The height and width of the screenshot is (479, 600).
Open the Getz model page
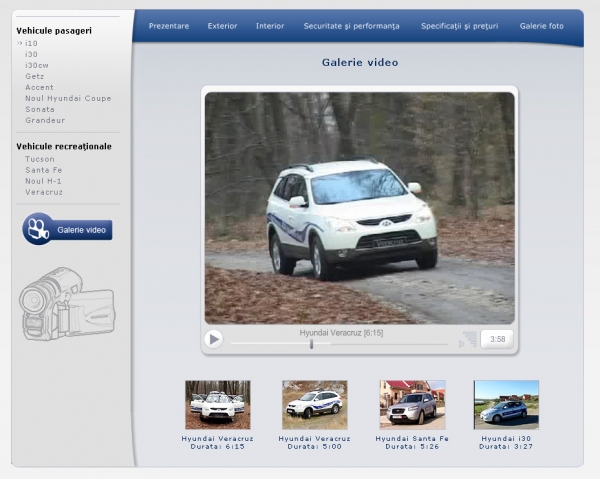click(x=34, y=77)
